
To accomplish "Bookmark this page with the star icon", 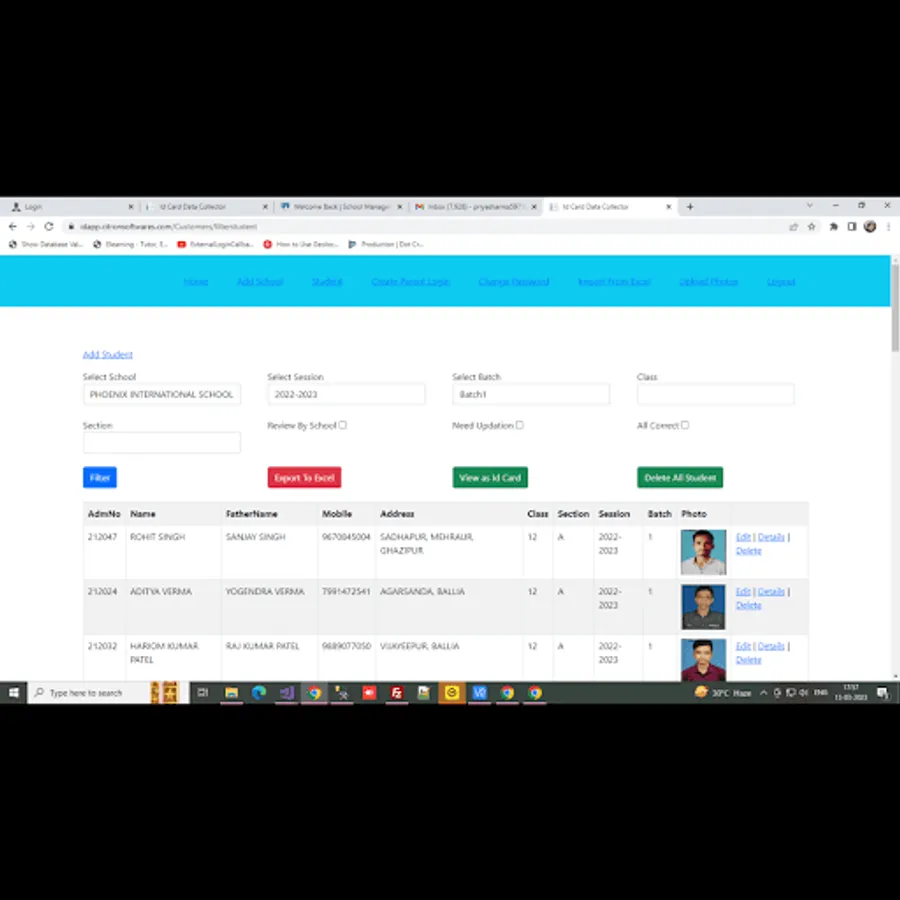I will (x=812, y=227).
